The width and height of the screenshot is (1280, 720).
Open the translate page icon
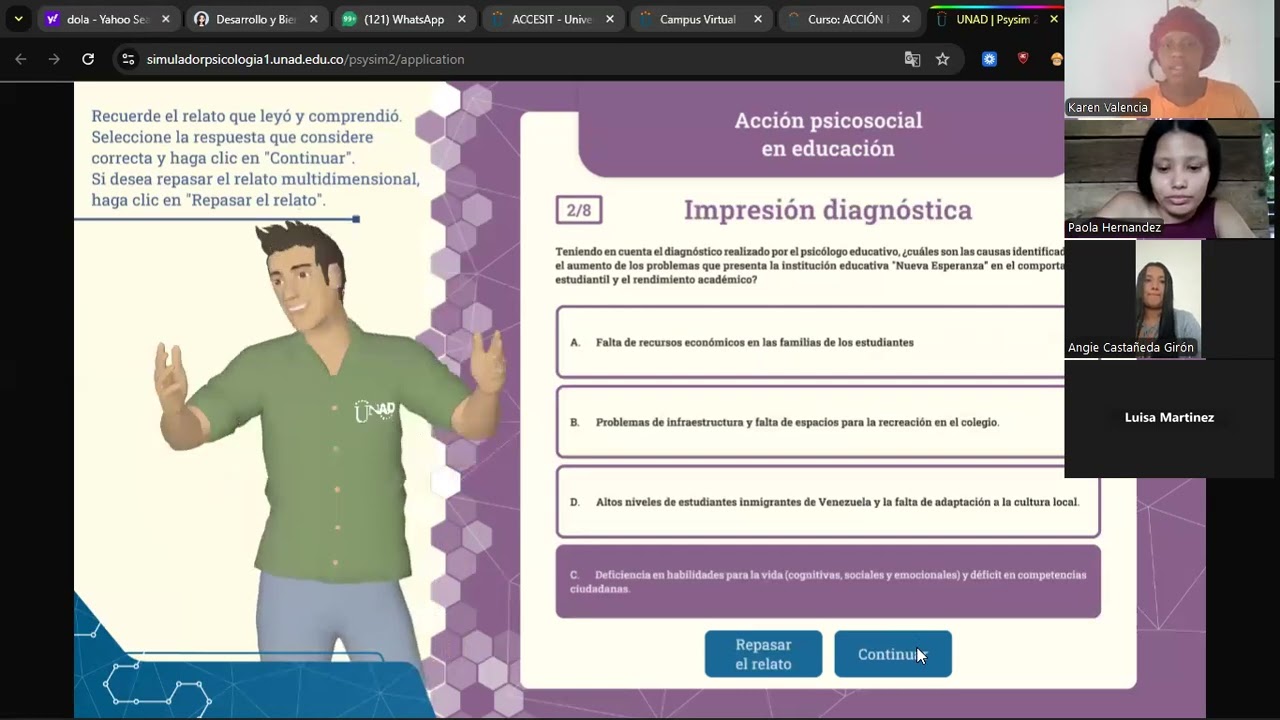912,59
